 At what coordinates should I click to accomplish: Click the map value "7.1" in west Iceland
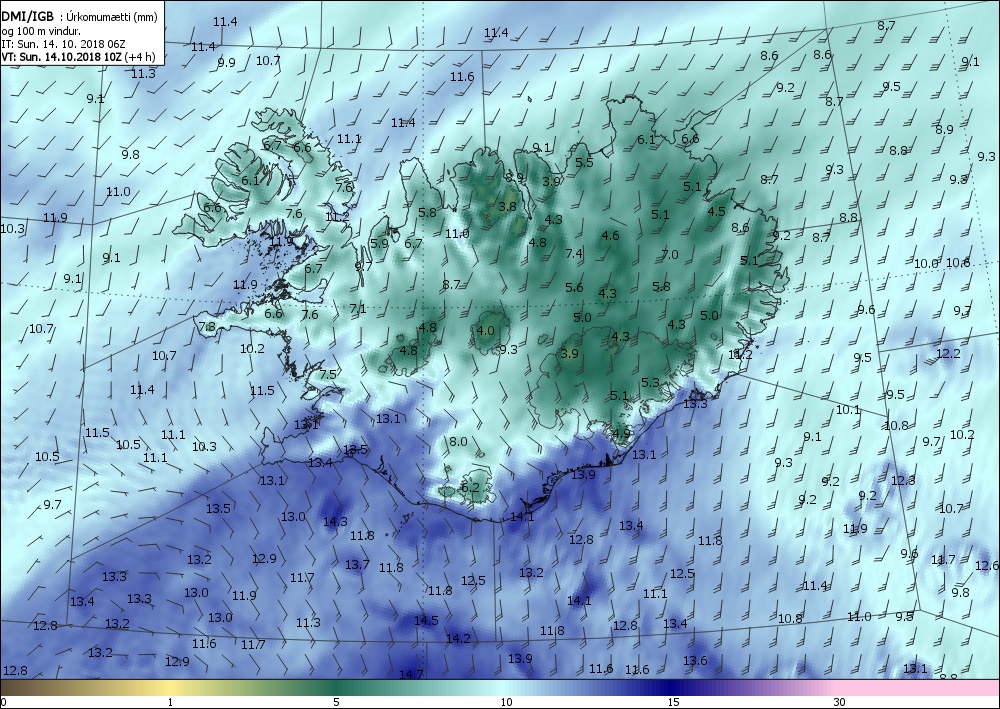(x=358, y=309)
